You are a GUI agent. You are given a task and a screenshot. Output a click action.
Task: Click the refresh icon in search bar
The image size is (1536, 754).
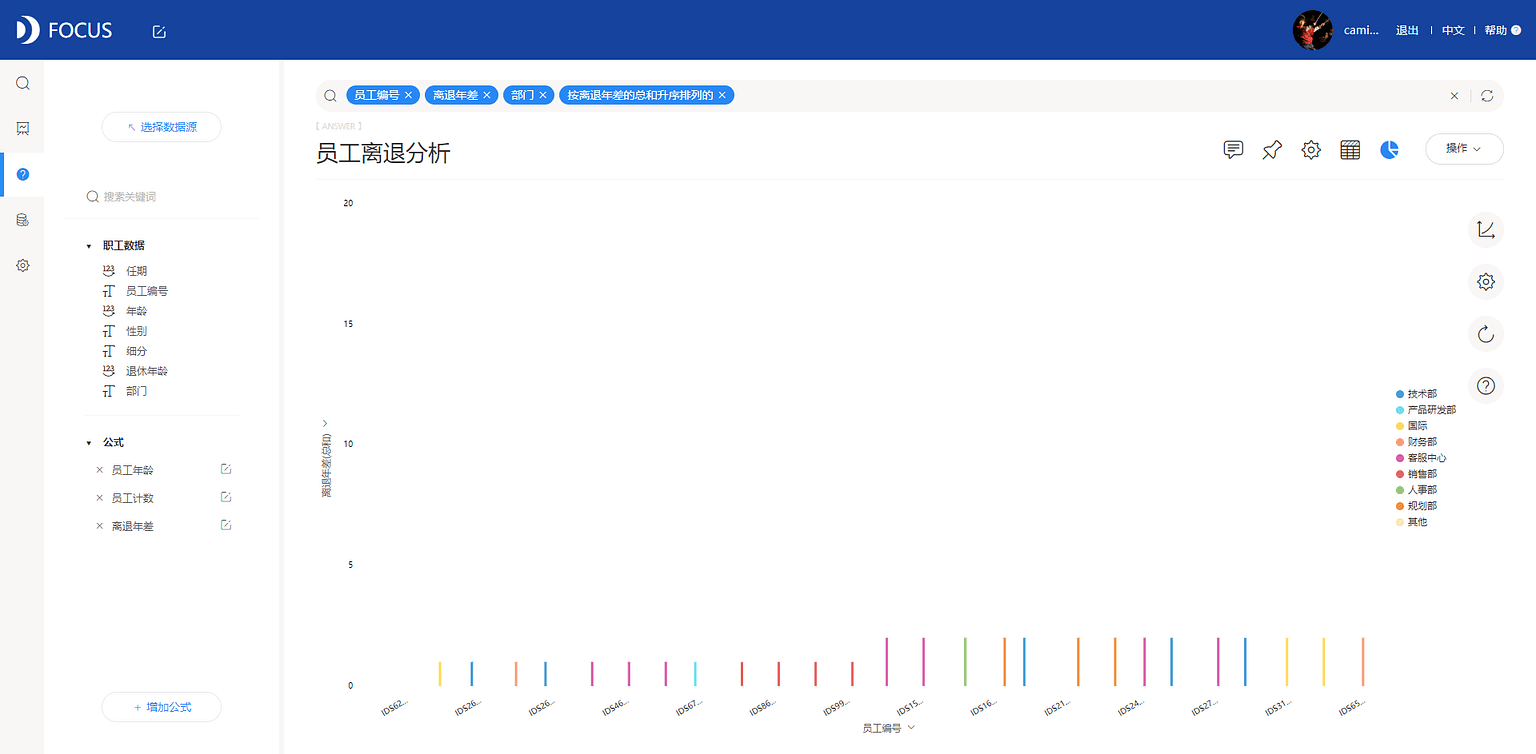coord(1487,96)
